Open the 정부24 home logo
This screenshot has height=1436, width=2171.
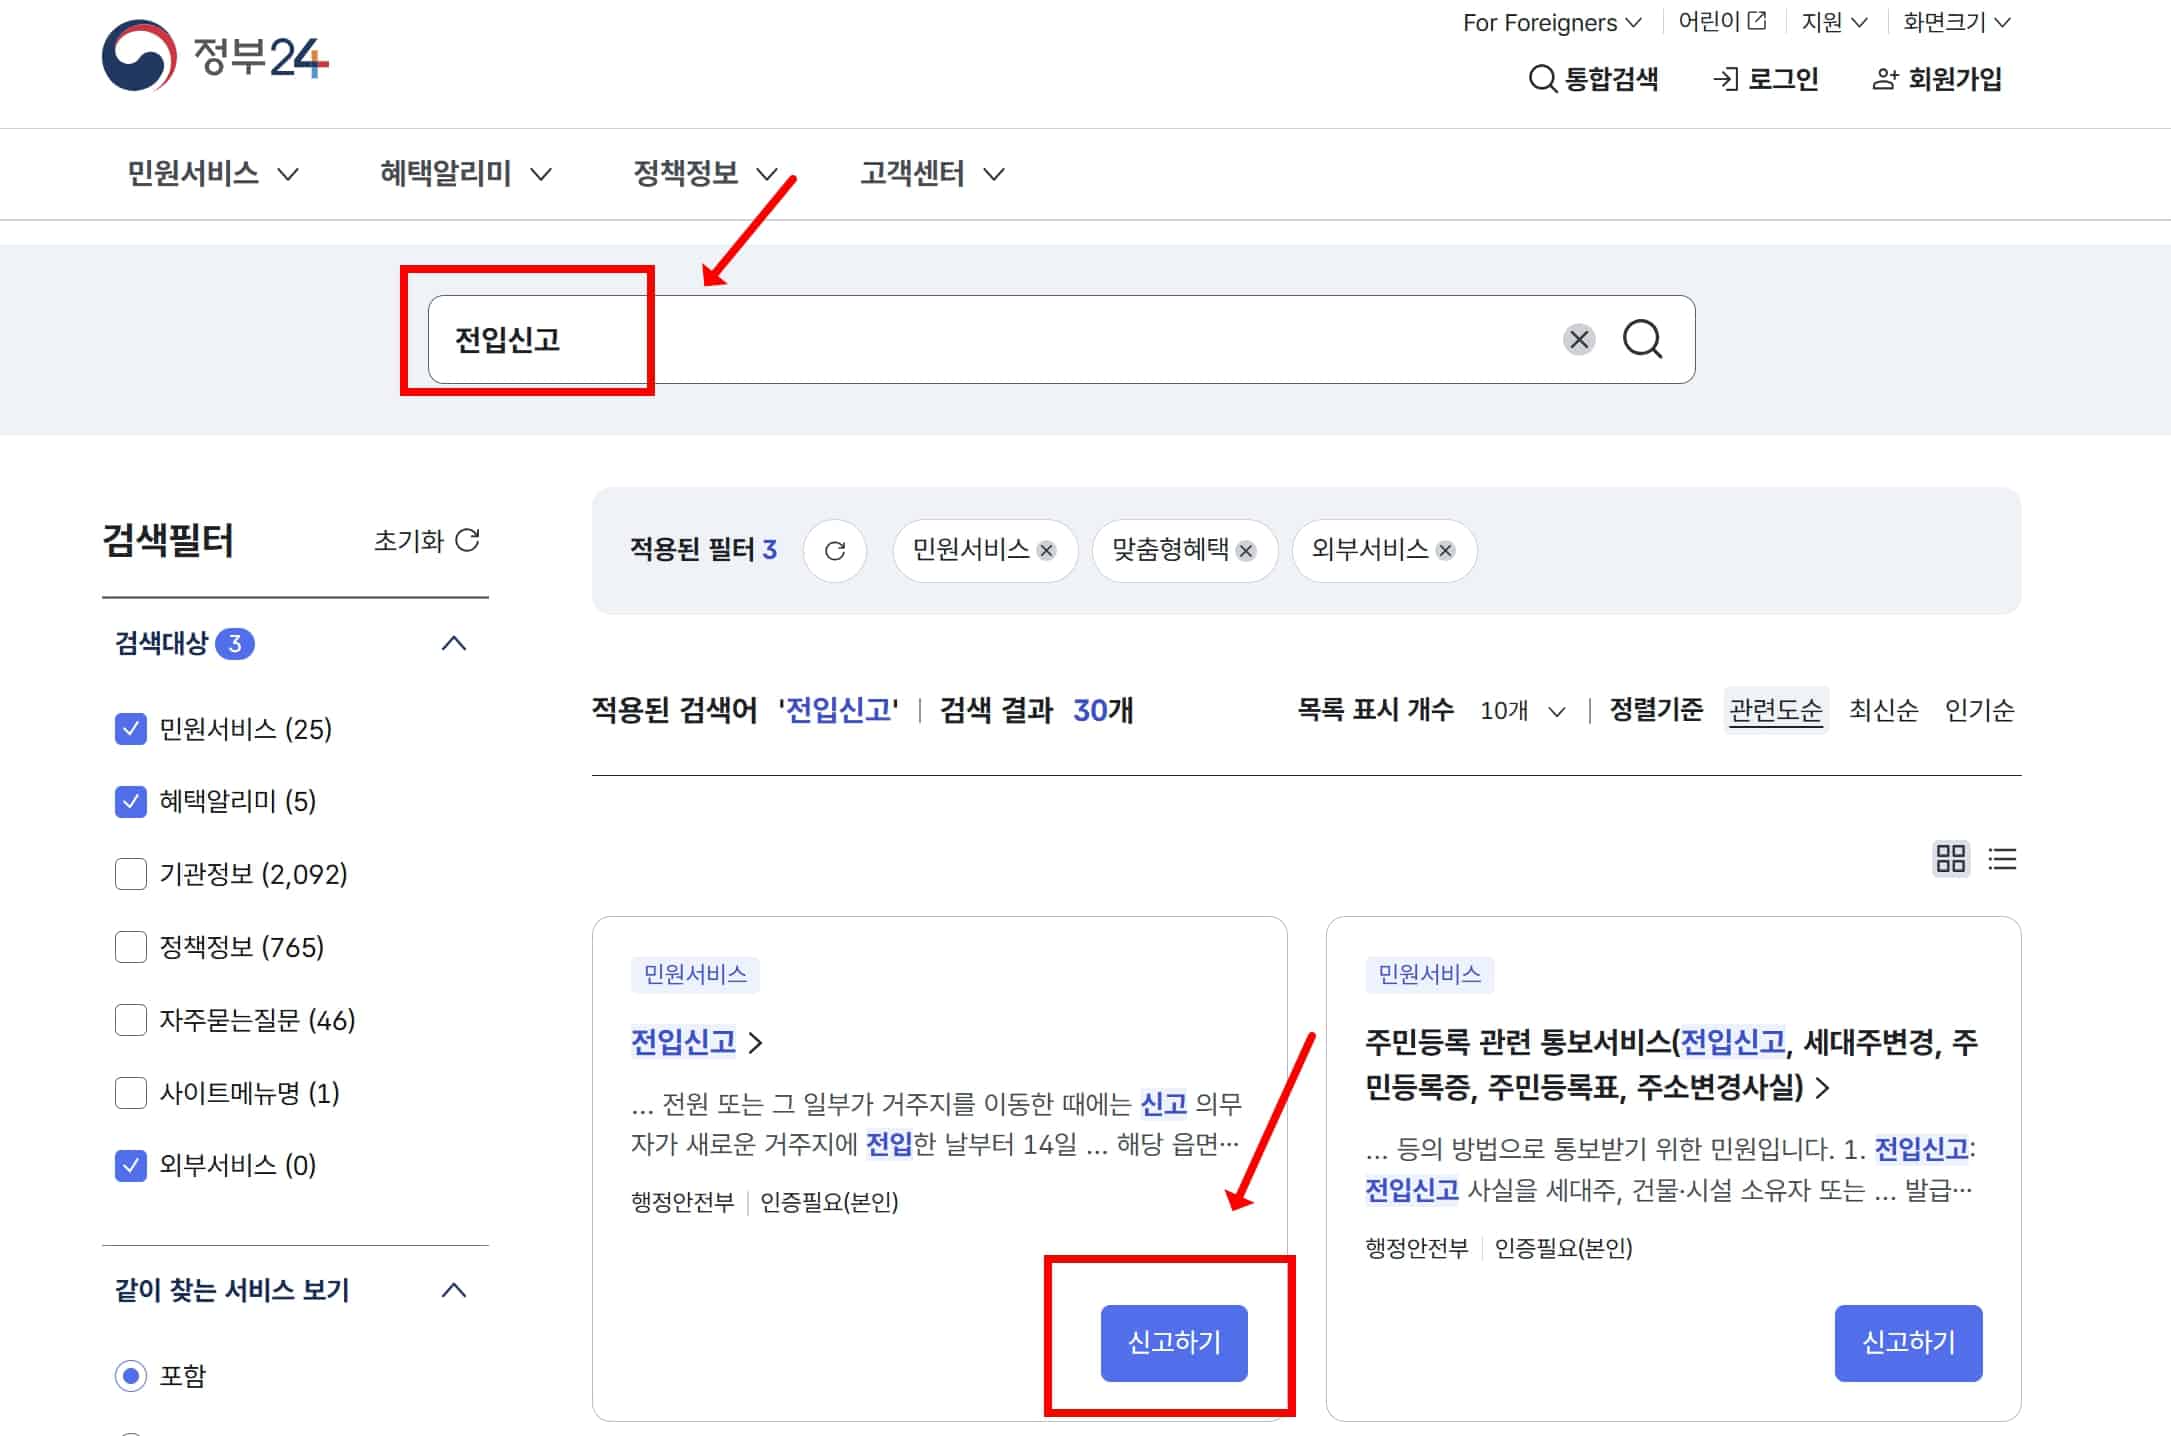click(215, 56)
